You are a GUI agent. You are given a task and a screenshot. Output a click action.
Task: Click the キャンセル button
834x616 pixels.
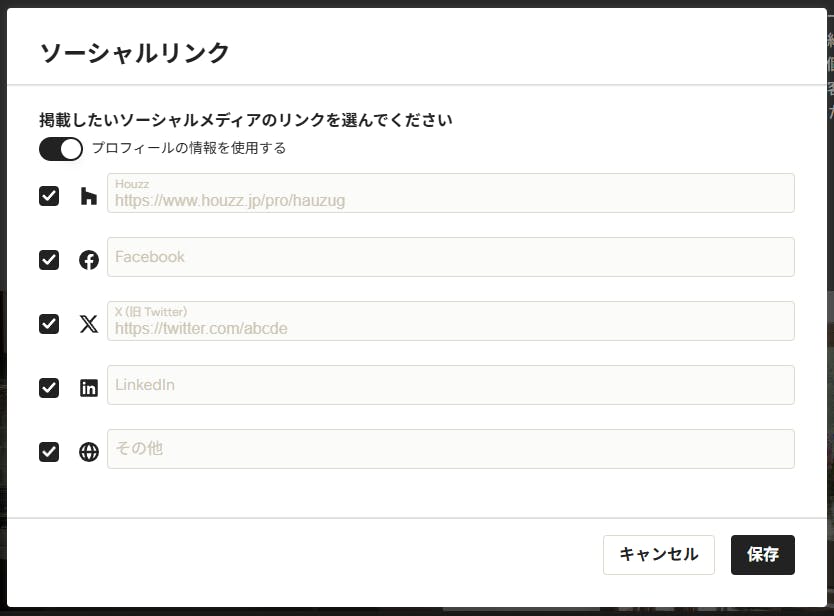click(658, 555)
